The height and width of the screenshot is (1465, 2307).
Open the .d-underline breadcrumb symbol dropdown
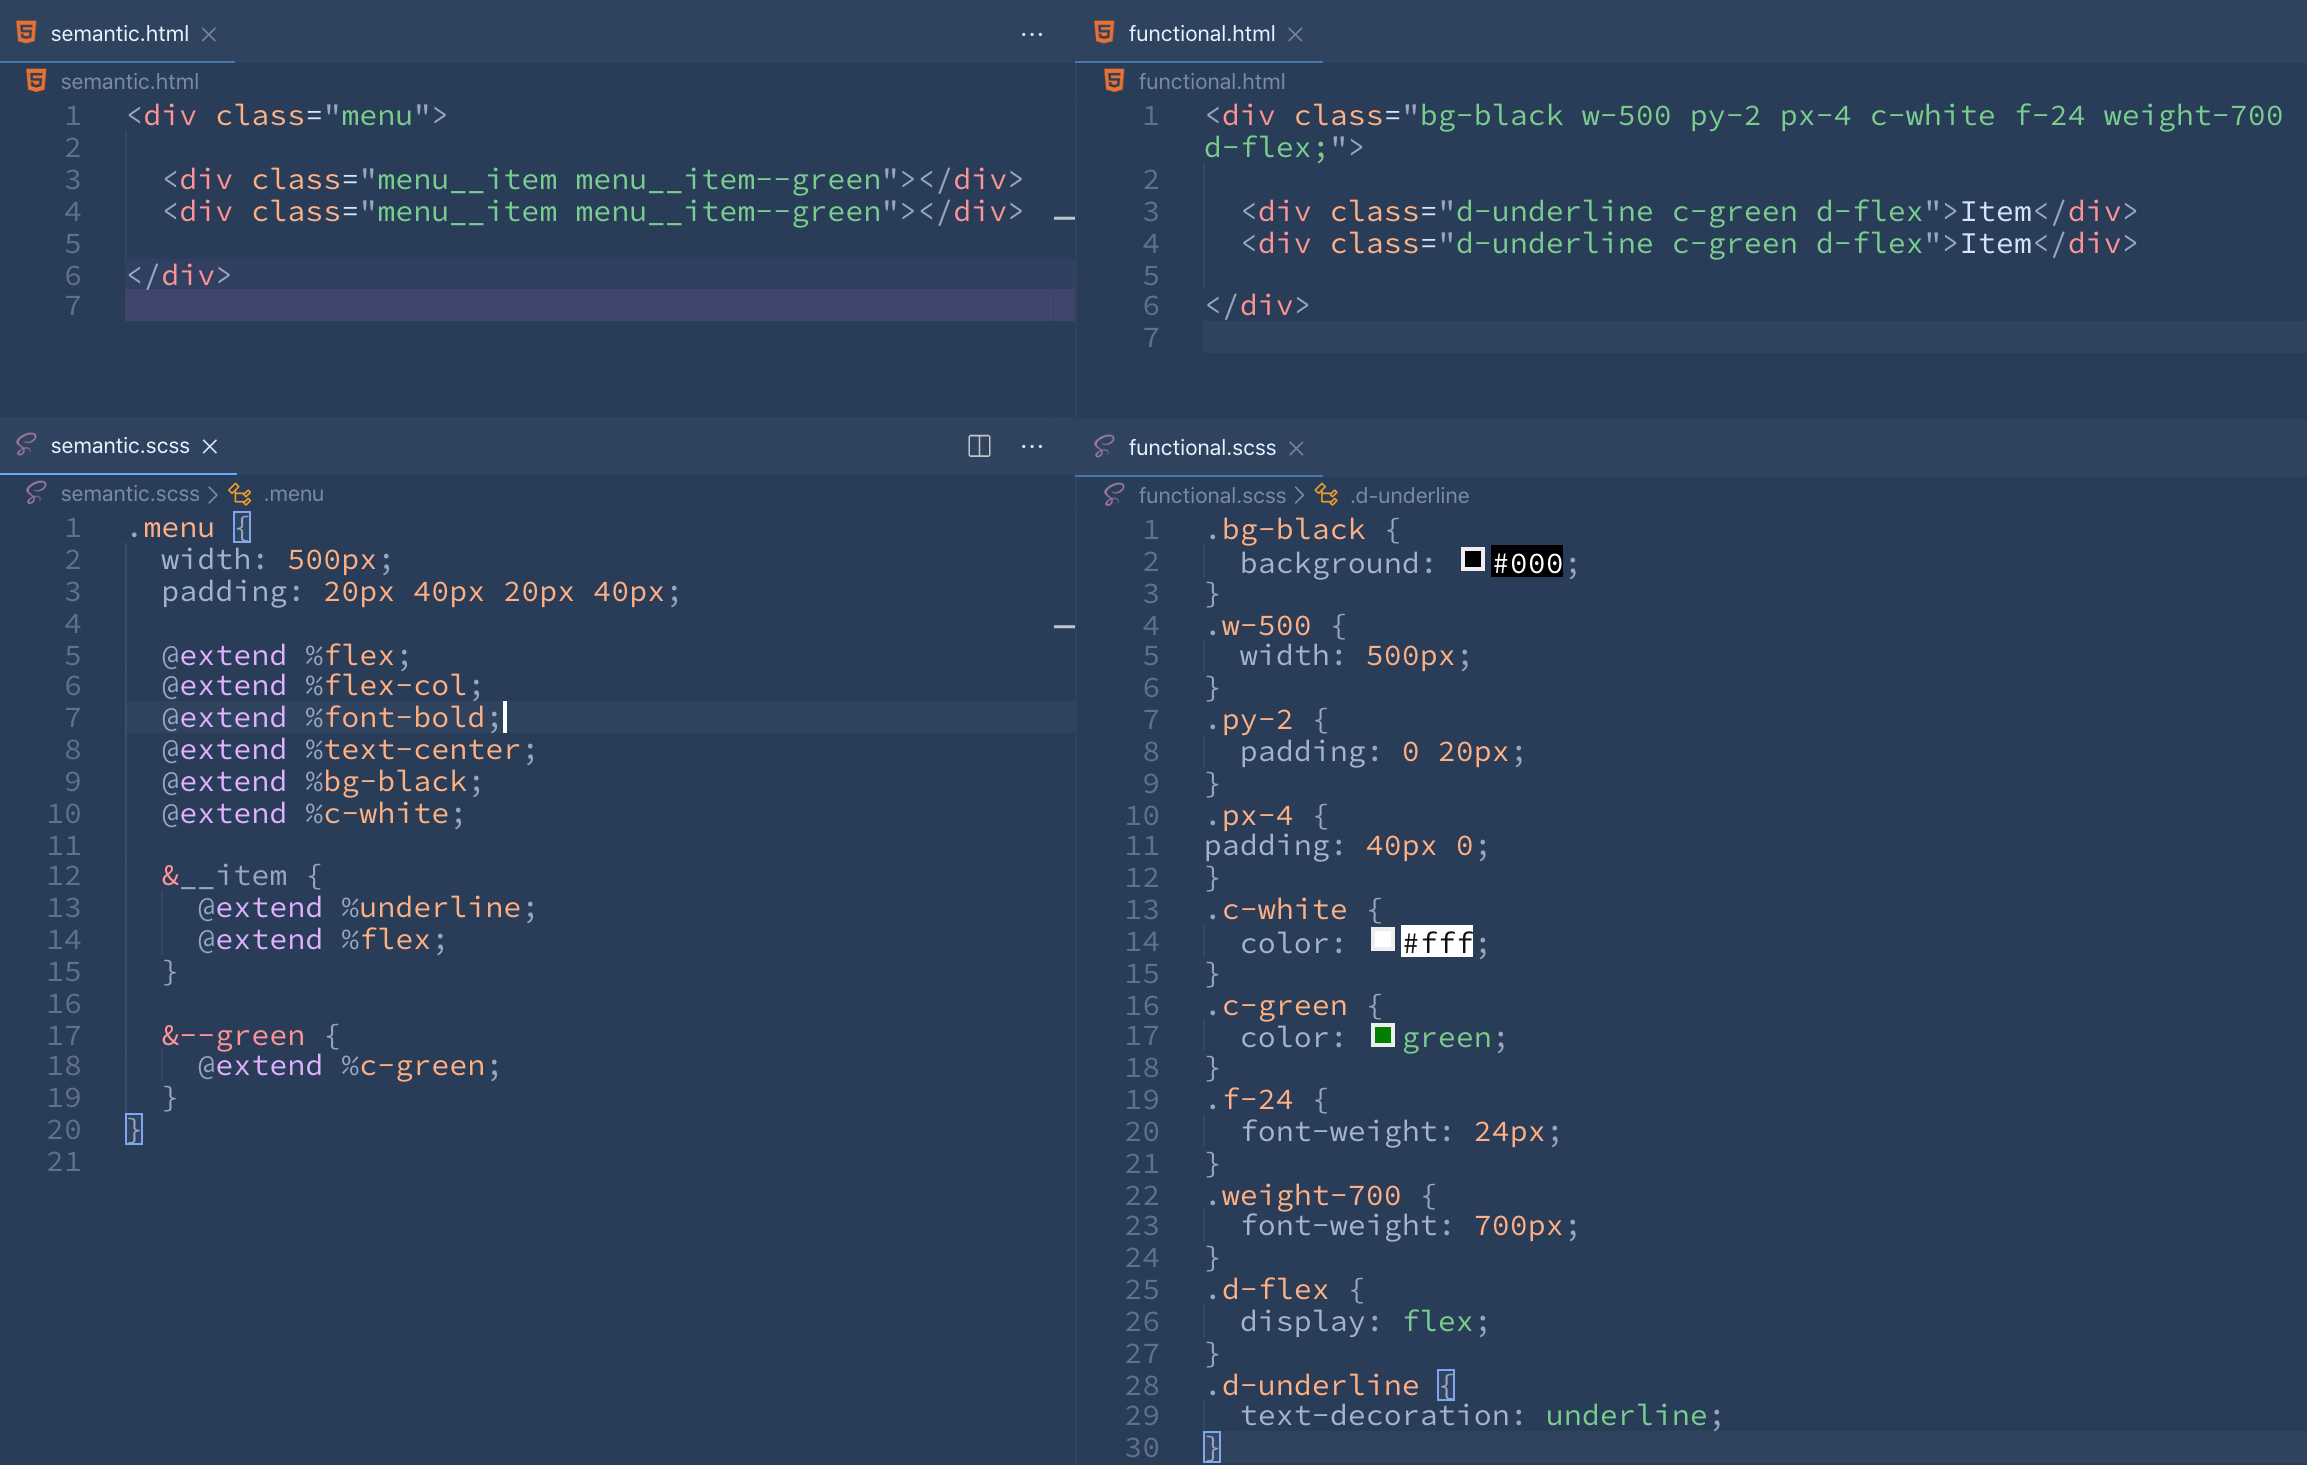point(1409,496)
